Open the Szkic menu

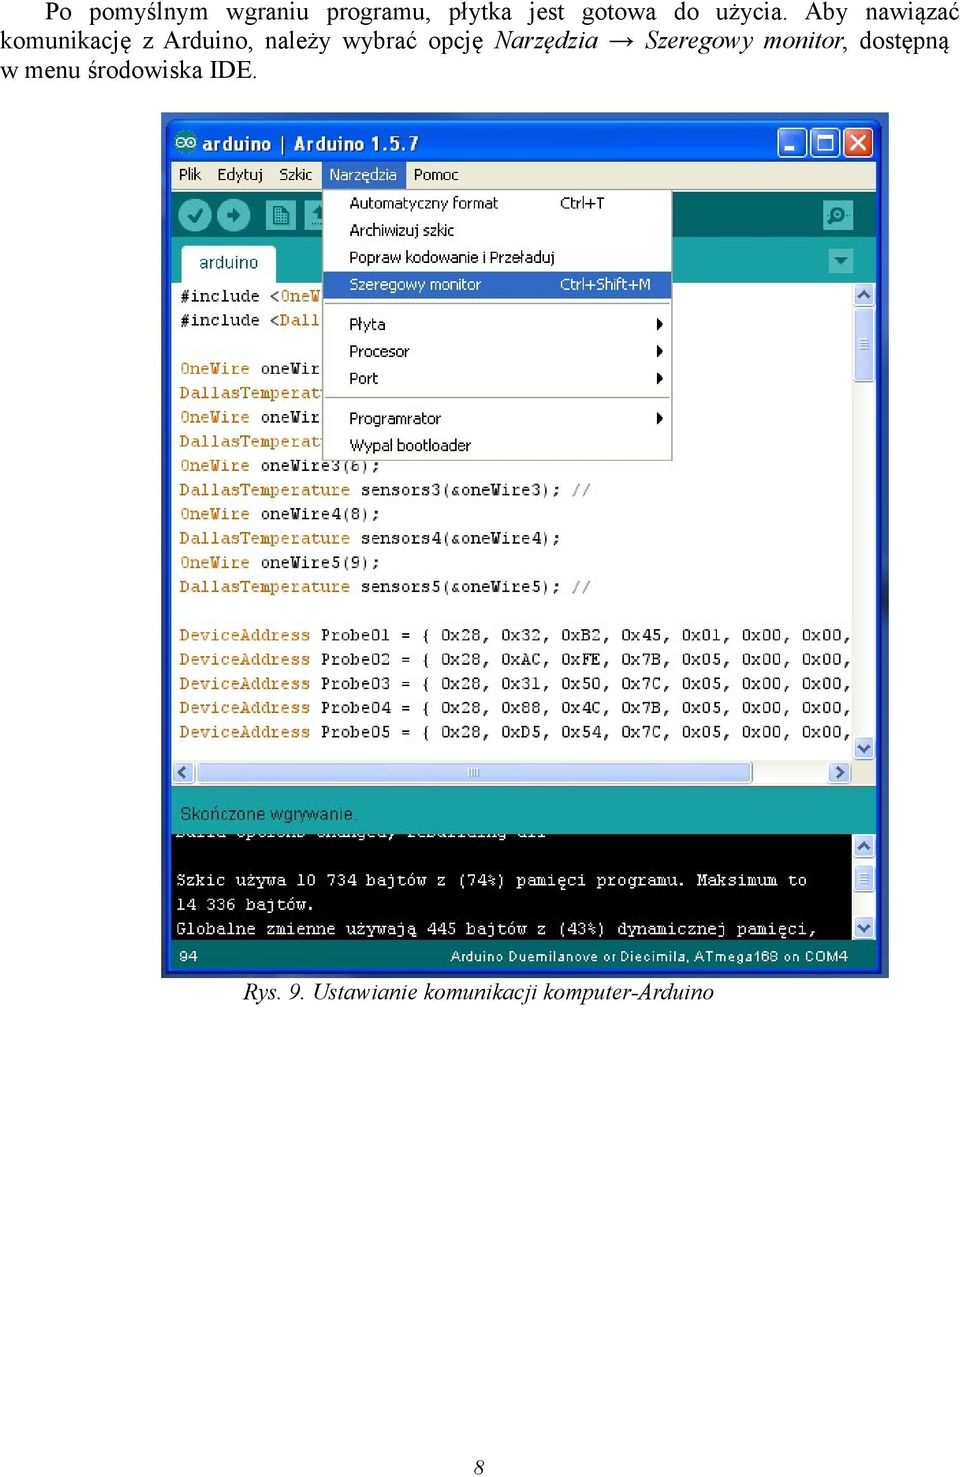(x=295, y=174)
